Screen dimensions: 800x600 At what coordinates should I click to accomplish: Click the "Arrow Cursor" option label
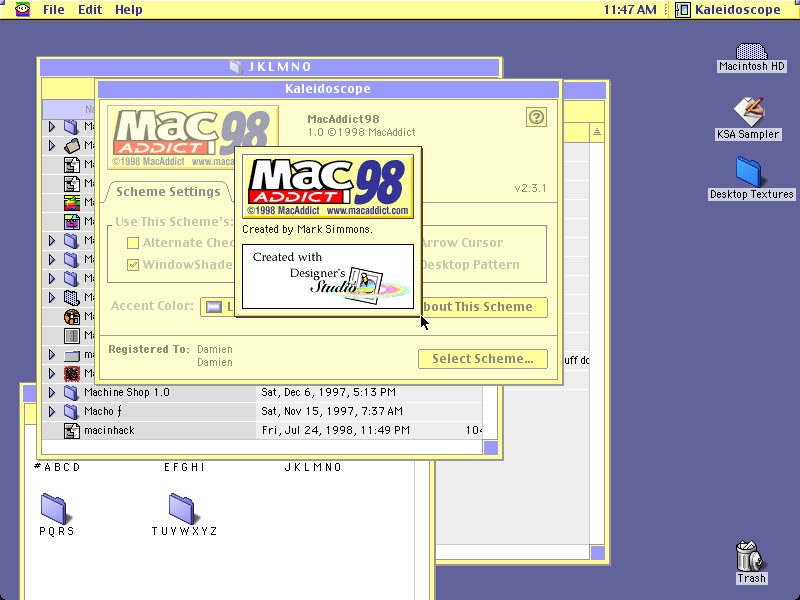tap(462, 243)
